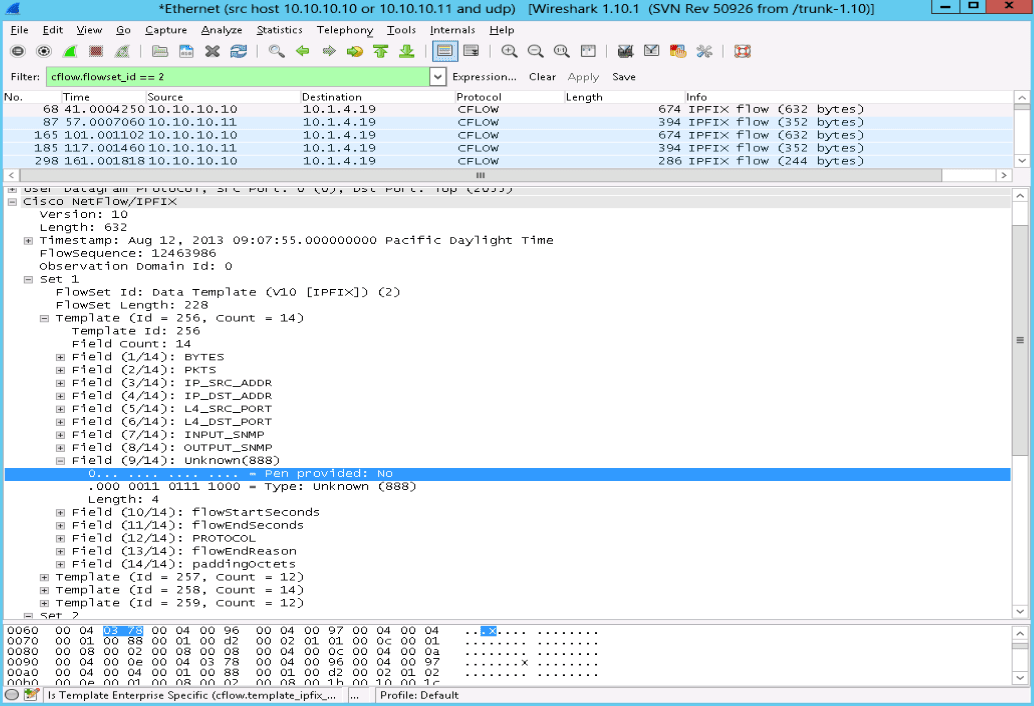Collapse the Set 1 node
The height and width of the screenshot is (706, 1034).
click(28, 279)
